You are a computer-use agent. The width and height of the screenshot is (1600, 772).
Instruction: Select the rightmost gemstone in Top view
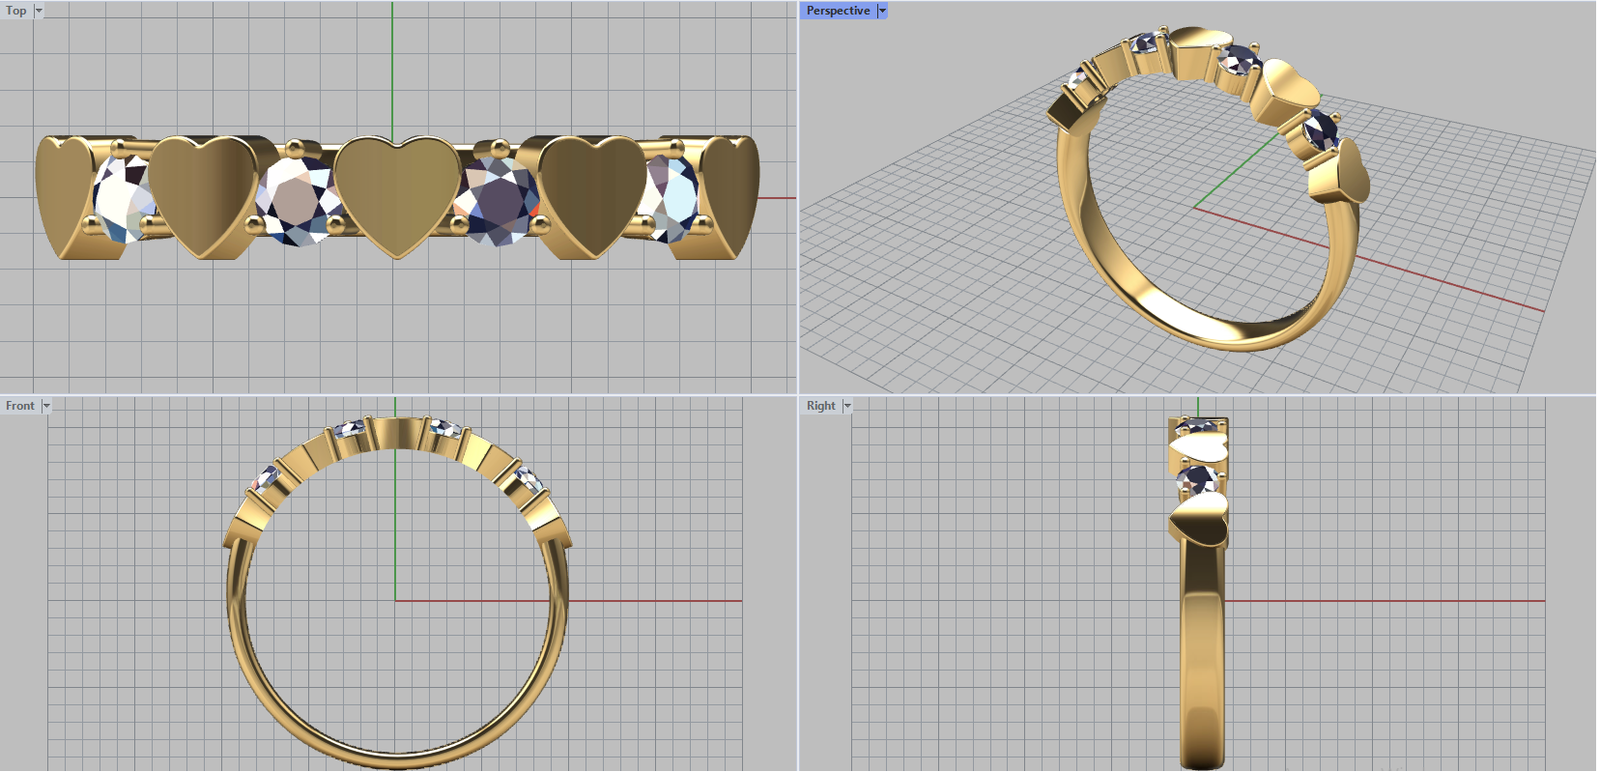[x=671, y=198]
